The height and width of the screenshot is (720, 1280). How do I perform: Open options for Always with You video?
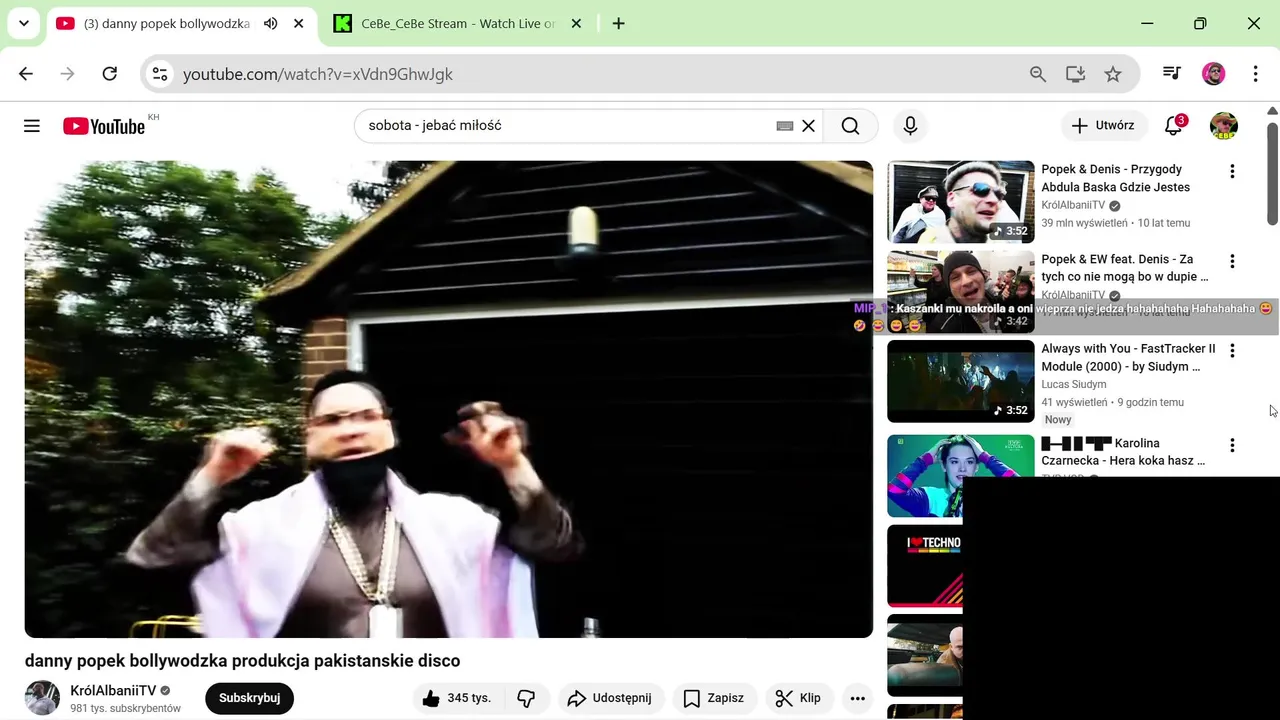pyautogui.click(x=1232, y=350)
